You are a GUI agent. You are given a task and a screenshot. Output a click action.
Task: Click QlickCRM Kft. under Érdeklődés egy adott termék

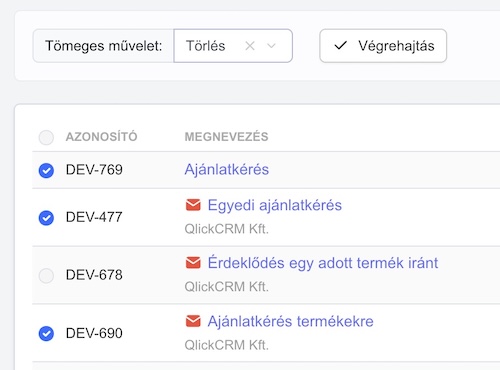[x=227, y=287]
